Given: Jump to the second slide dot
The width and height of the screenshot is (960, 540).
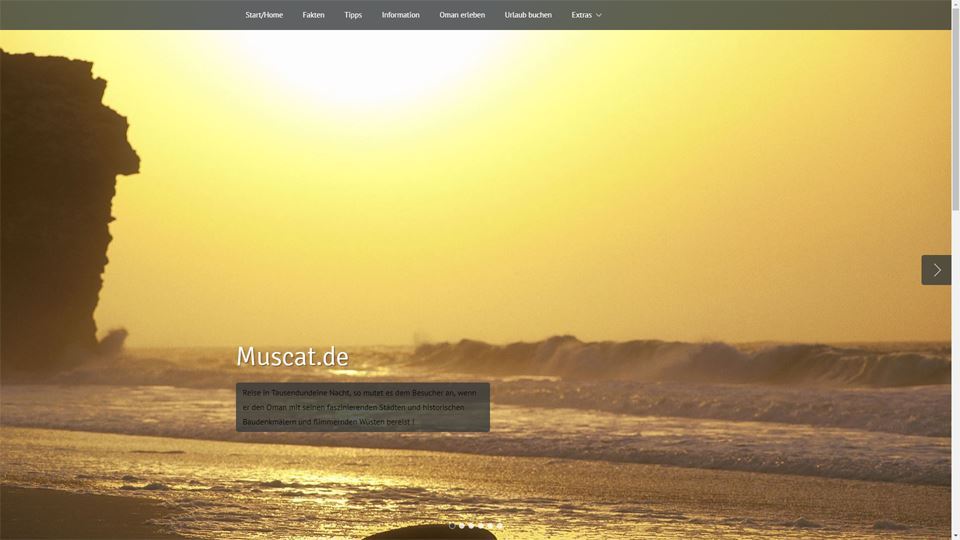Looking at the screenshot, I should click(x=462, y=525).
